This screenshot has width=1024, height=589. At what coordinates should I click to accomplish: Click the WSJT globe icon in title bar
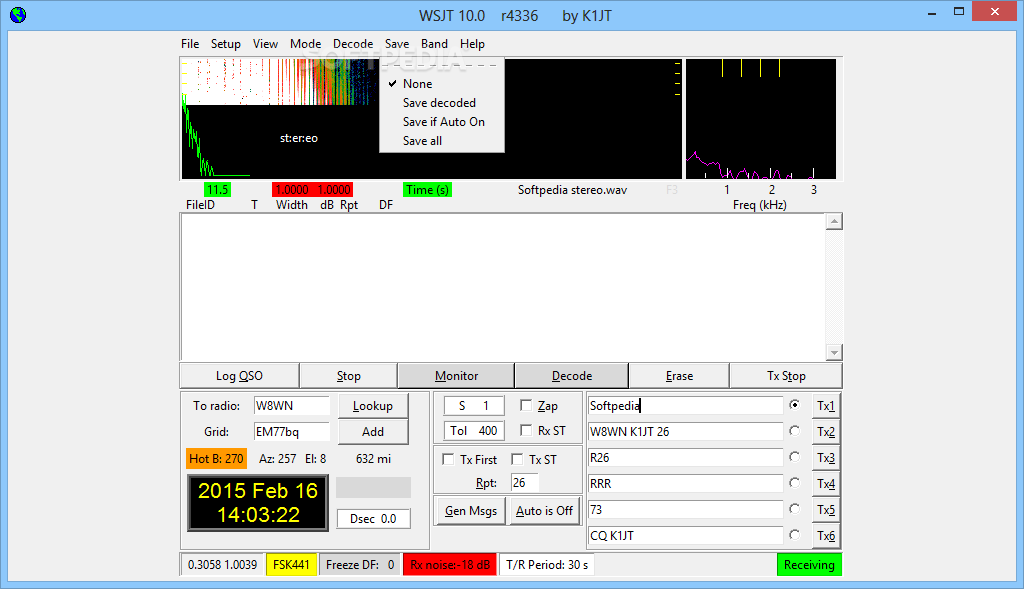click(18, 14)
